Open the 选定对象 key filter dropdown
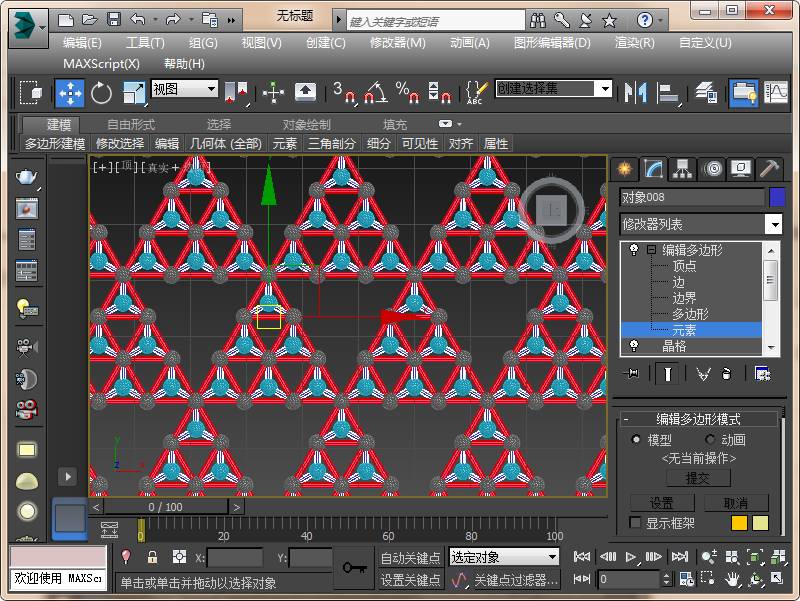The width and height of the screenshot is (800, 601). tap(504, 557)
